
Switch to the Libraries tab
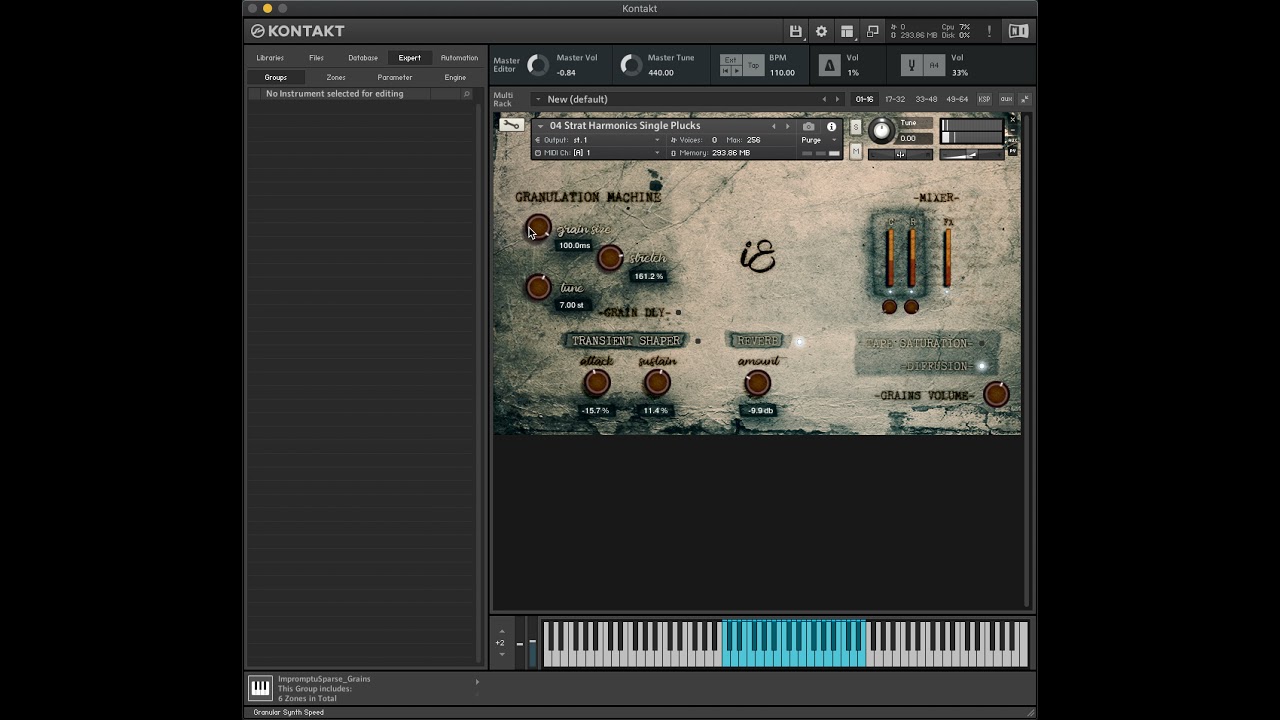pyautogui.click(x=270, y=58)
